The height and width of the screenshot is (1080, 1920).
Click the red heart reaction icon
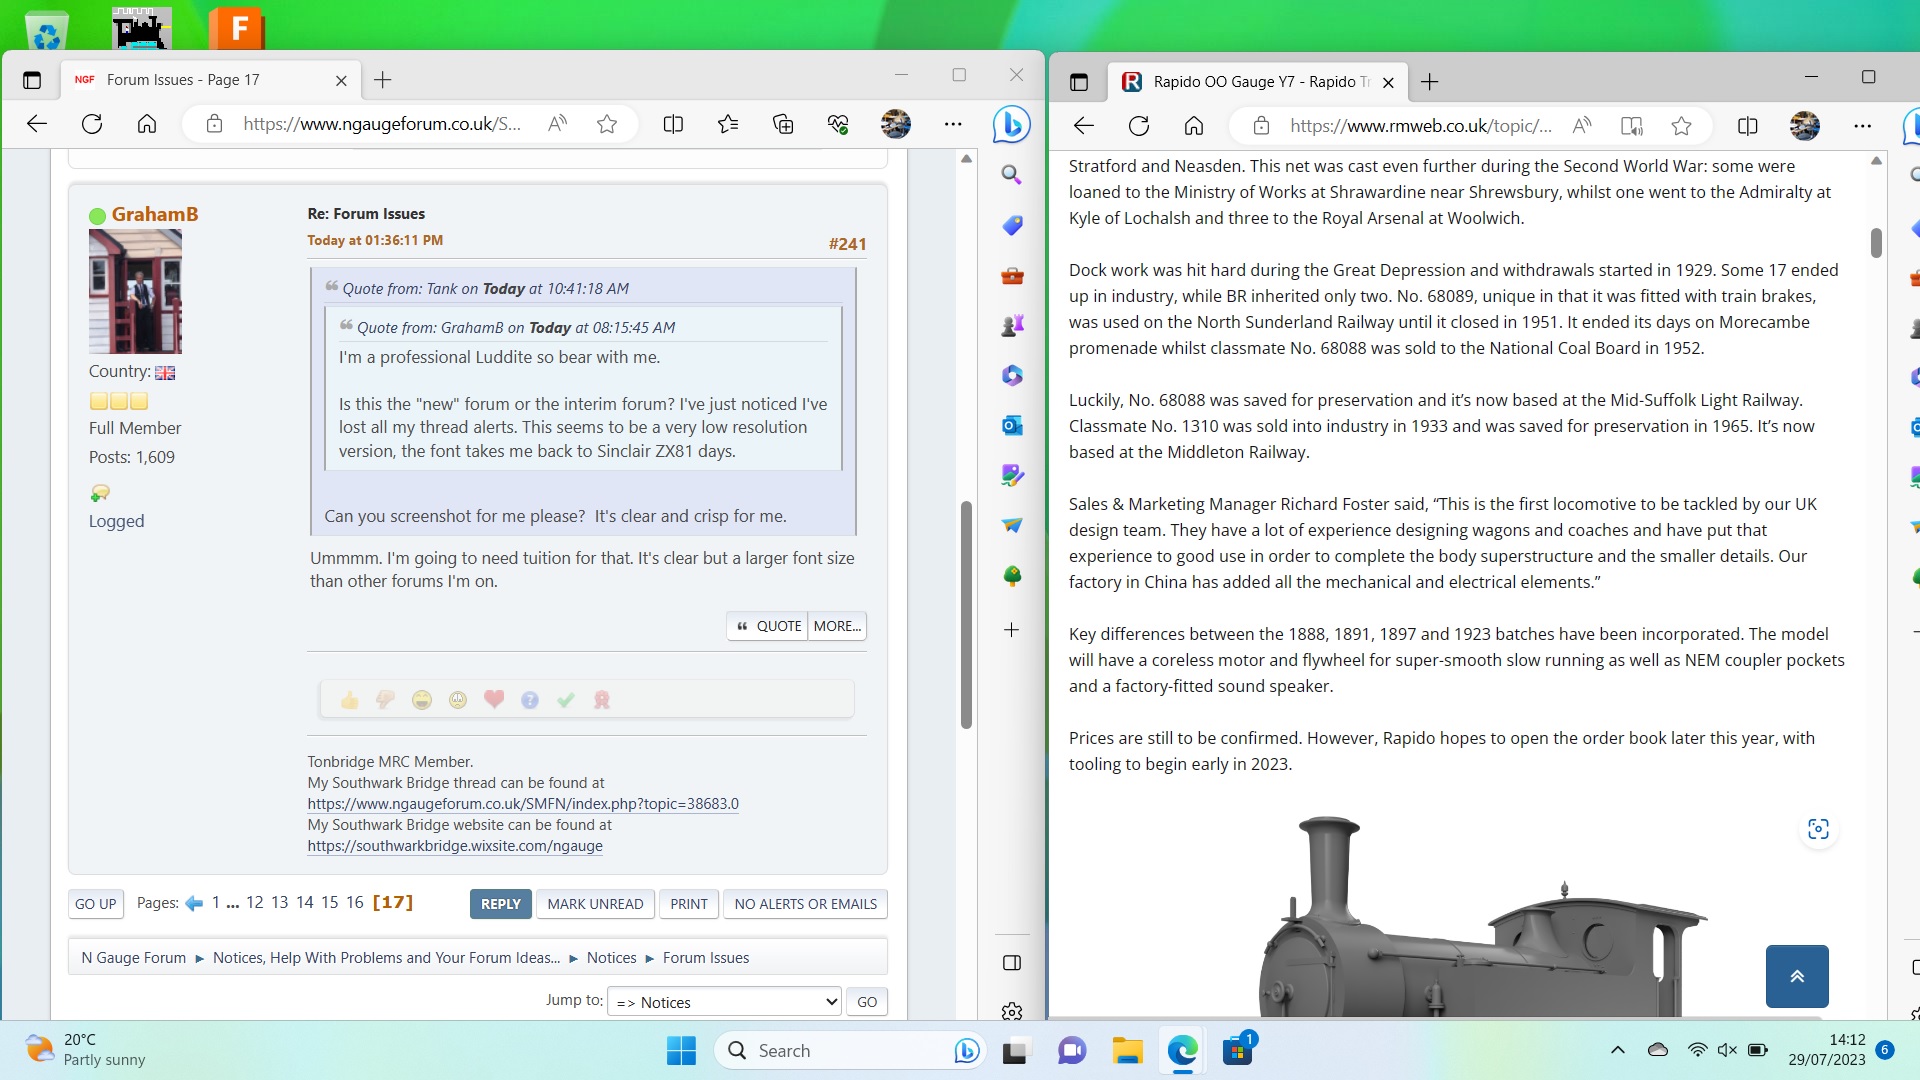click(494, 700)
